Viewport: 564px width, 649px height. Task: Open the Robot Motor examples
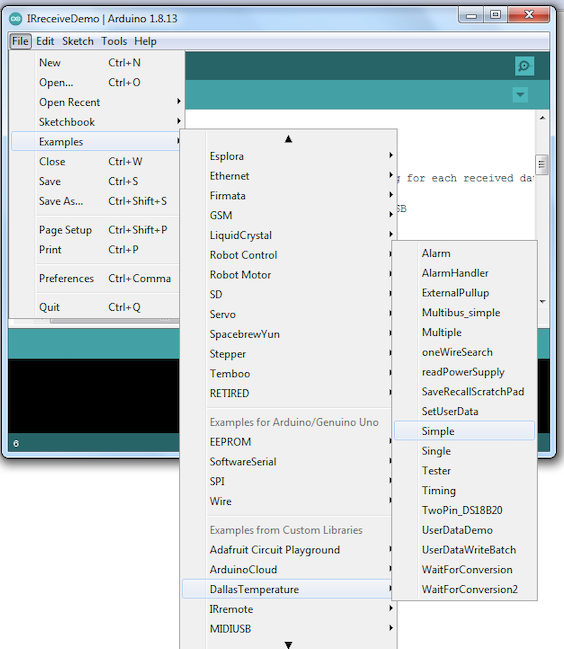(287, 275)
